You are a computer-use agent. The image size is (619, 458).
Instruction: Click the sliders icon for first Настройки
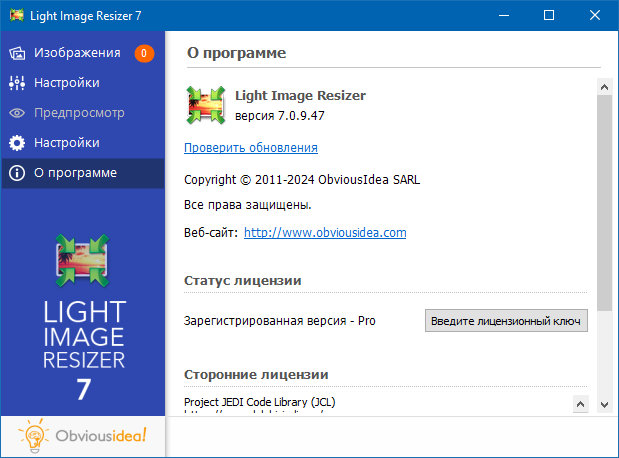(x=17, y=83)
